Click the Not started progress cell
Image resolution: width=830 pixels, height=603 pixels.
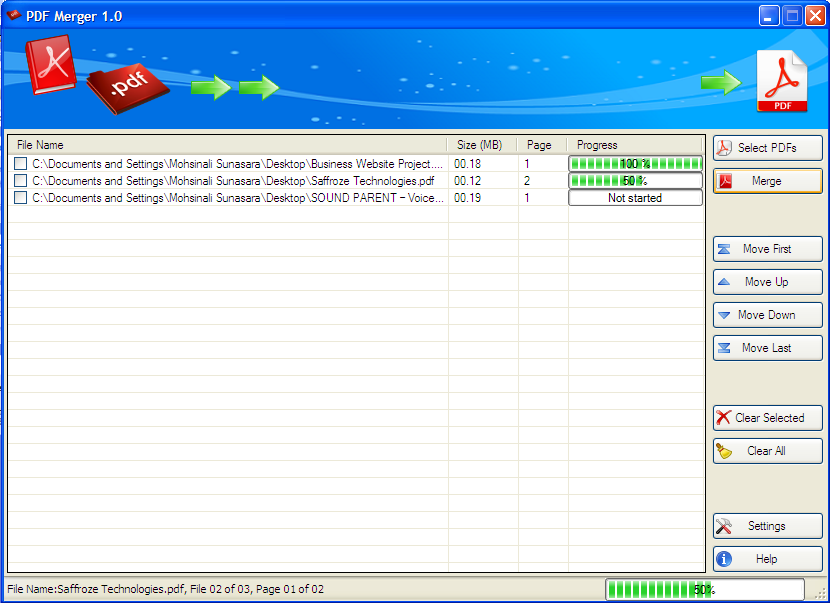[x=635, y=197]
